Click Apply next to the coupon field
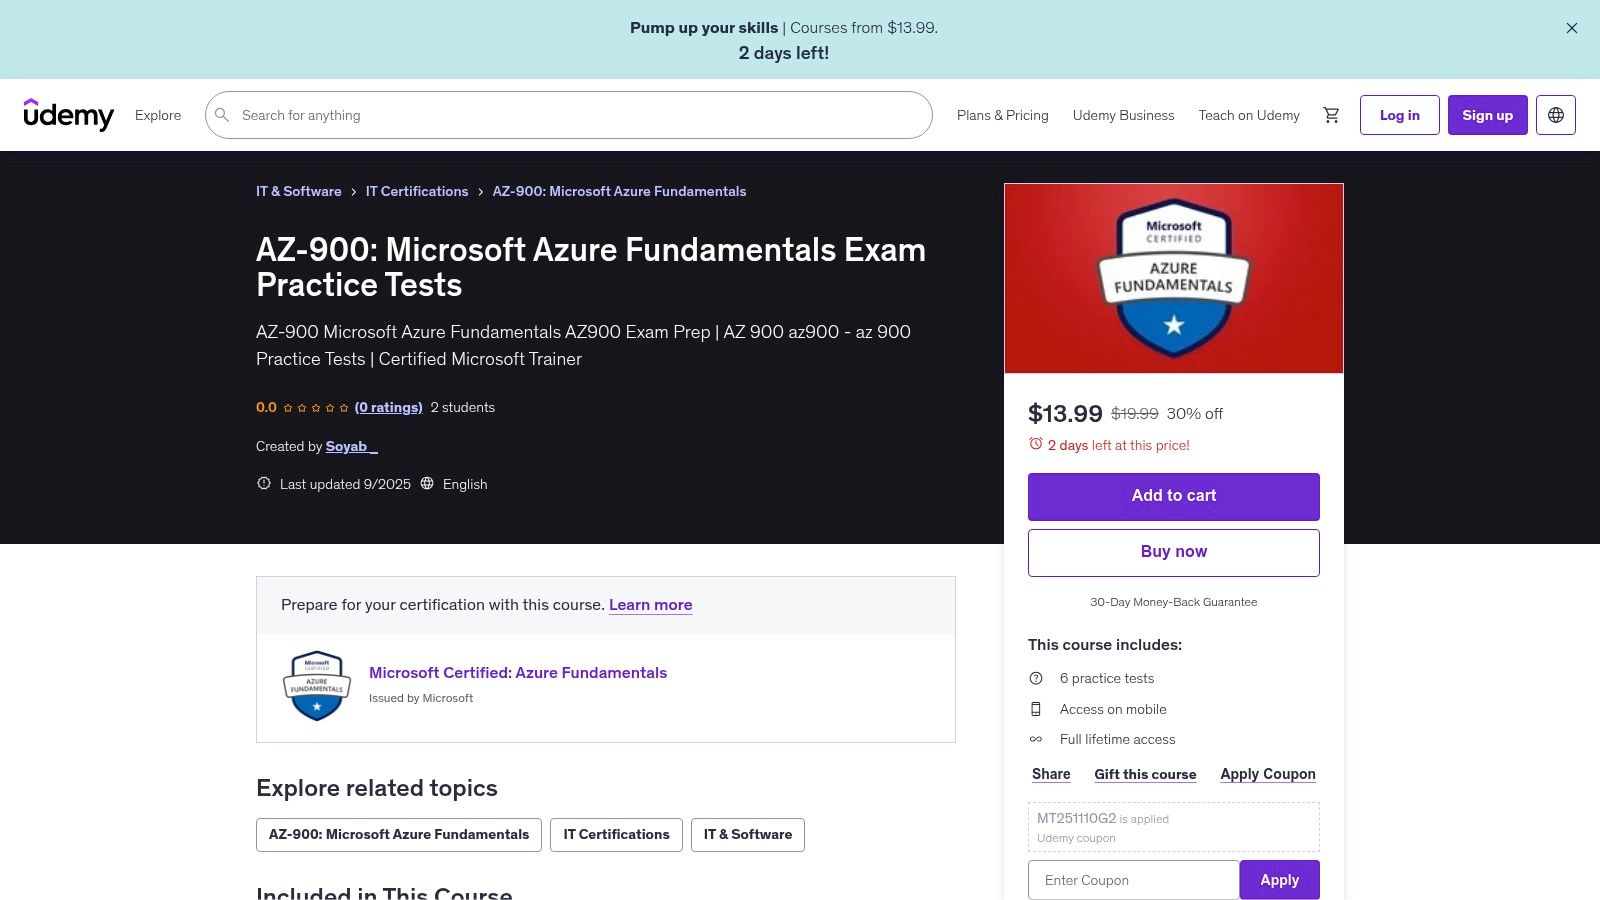The image size is (1600, 900). tap(1279, 880)
